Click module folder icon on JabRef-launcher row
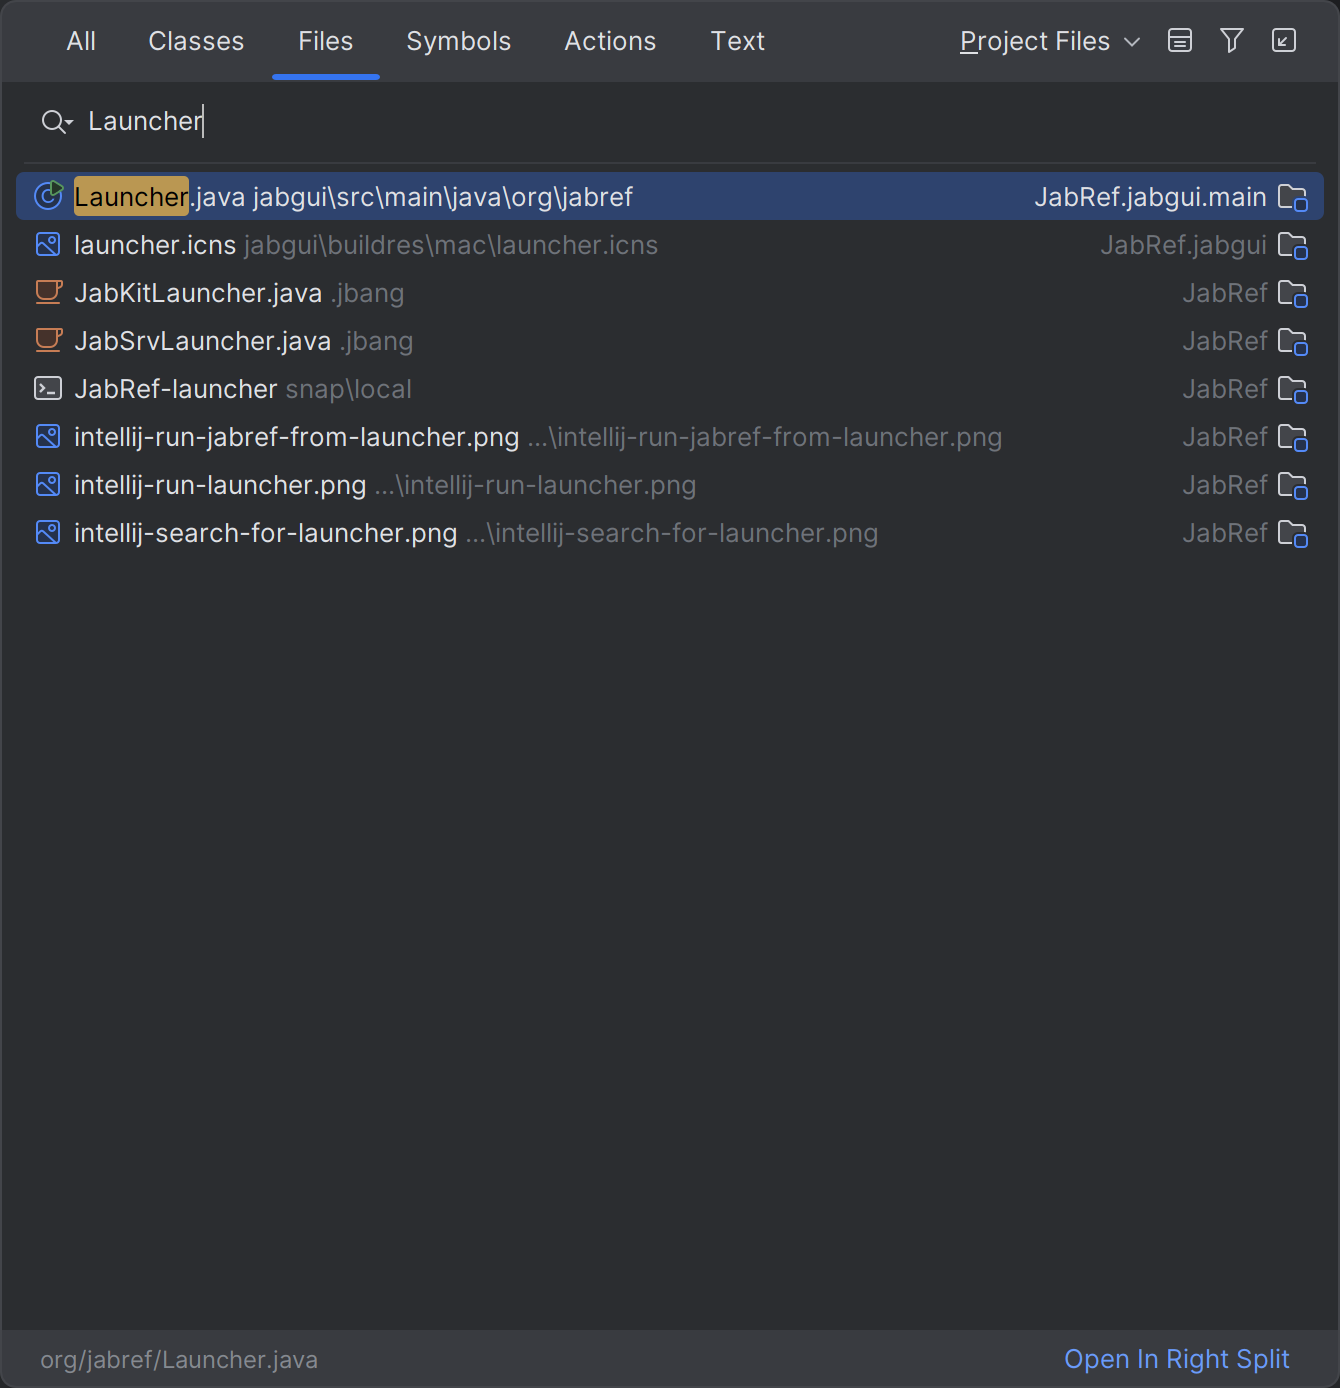 [1293, 389]
